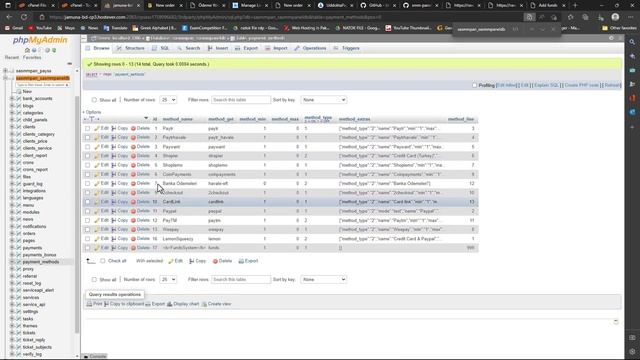
Task: Enable the Profiling checkbox
Action: [474, 85]
